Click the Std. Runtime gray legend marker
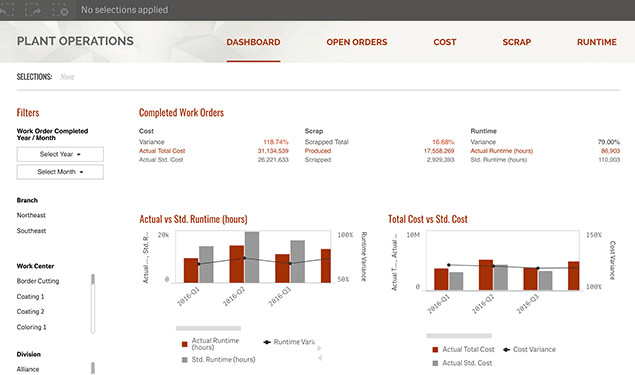 pyautogui.click(x=185, y=360)
